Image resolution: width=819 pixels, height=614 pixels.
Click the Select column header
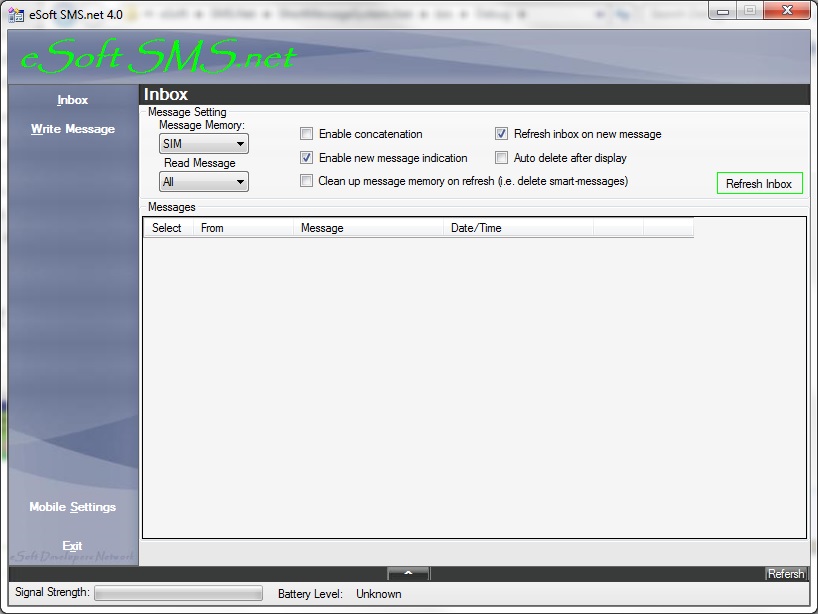click(168, 228)
